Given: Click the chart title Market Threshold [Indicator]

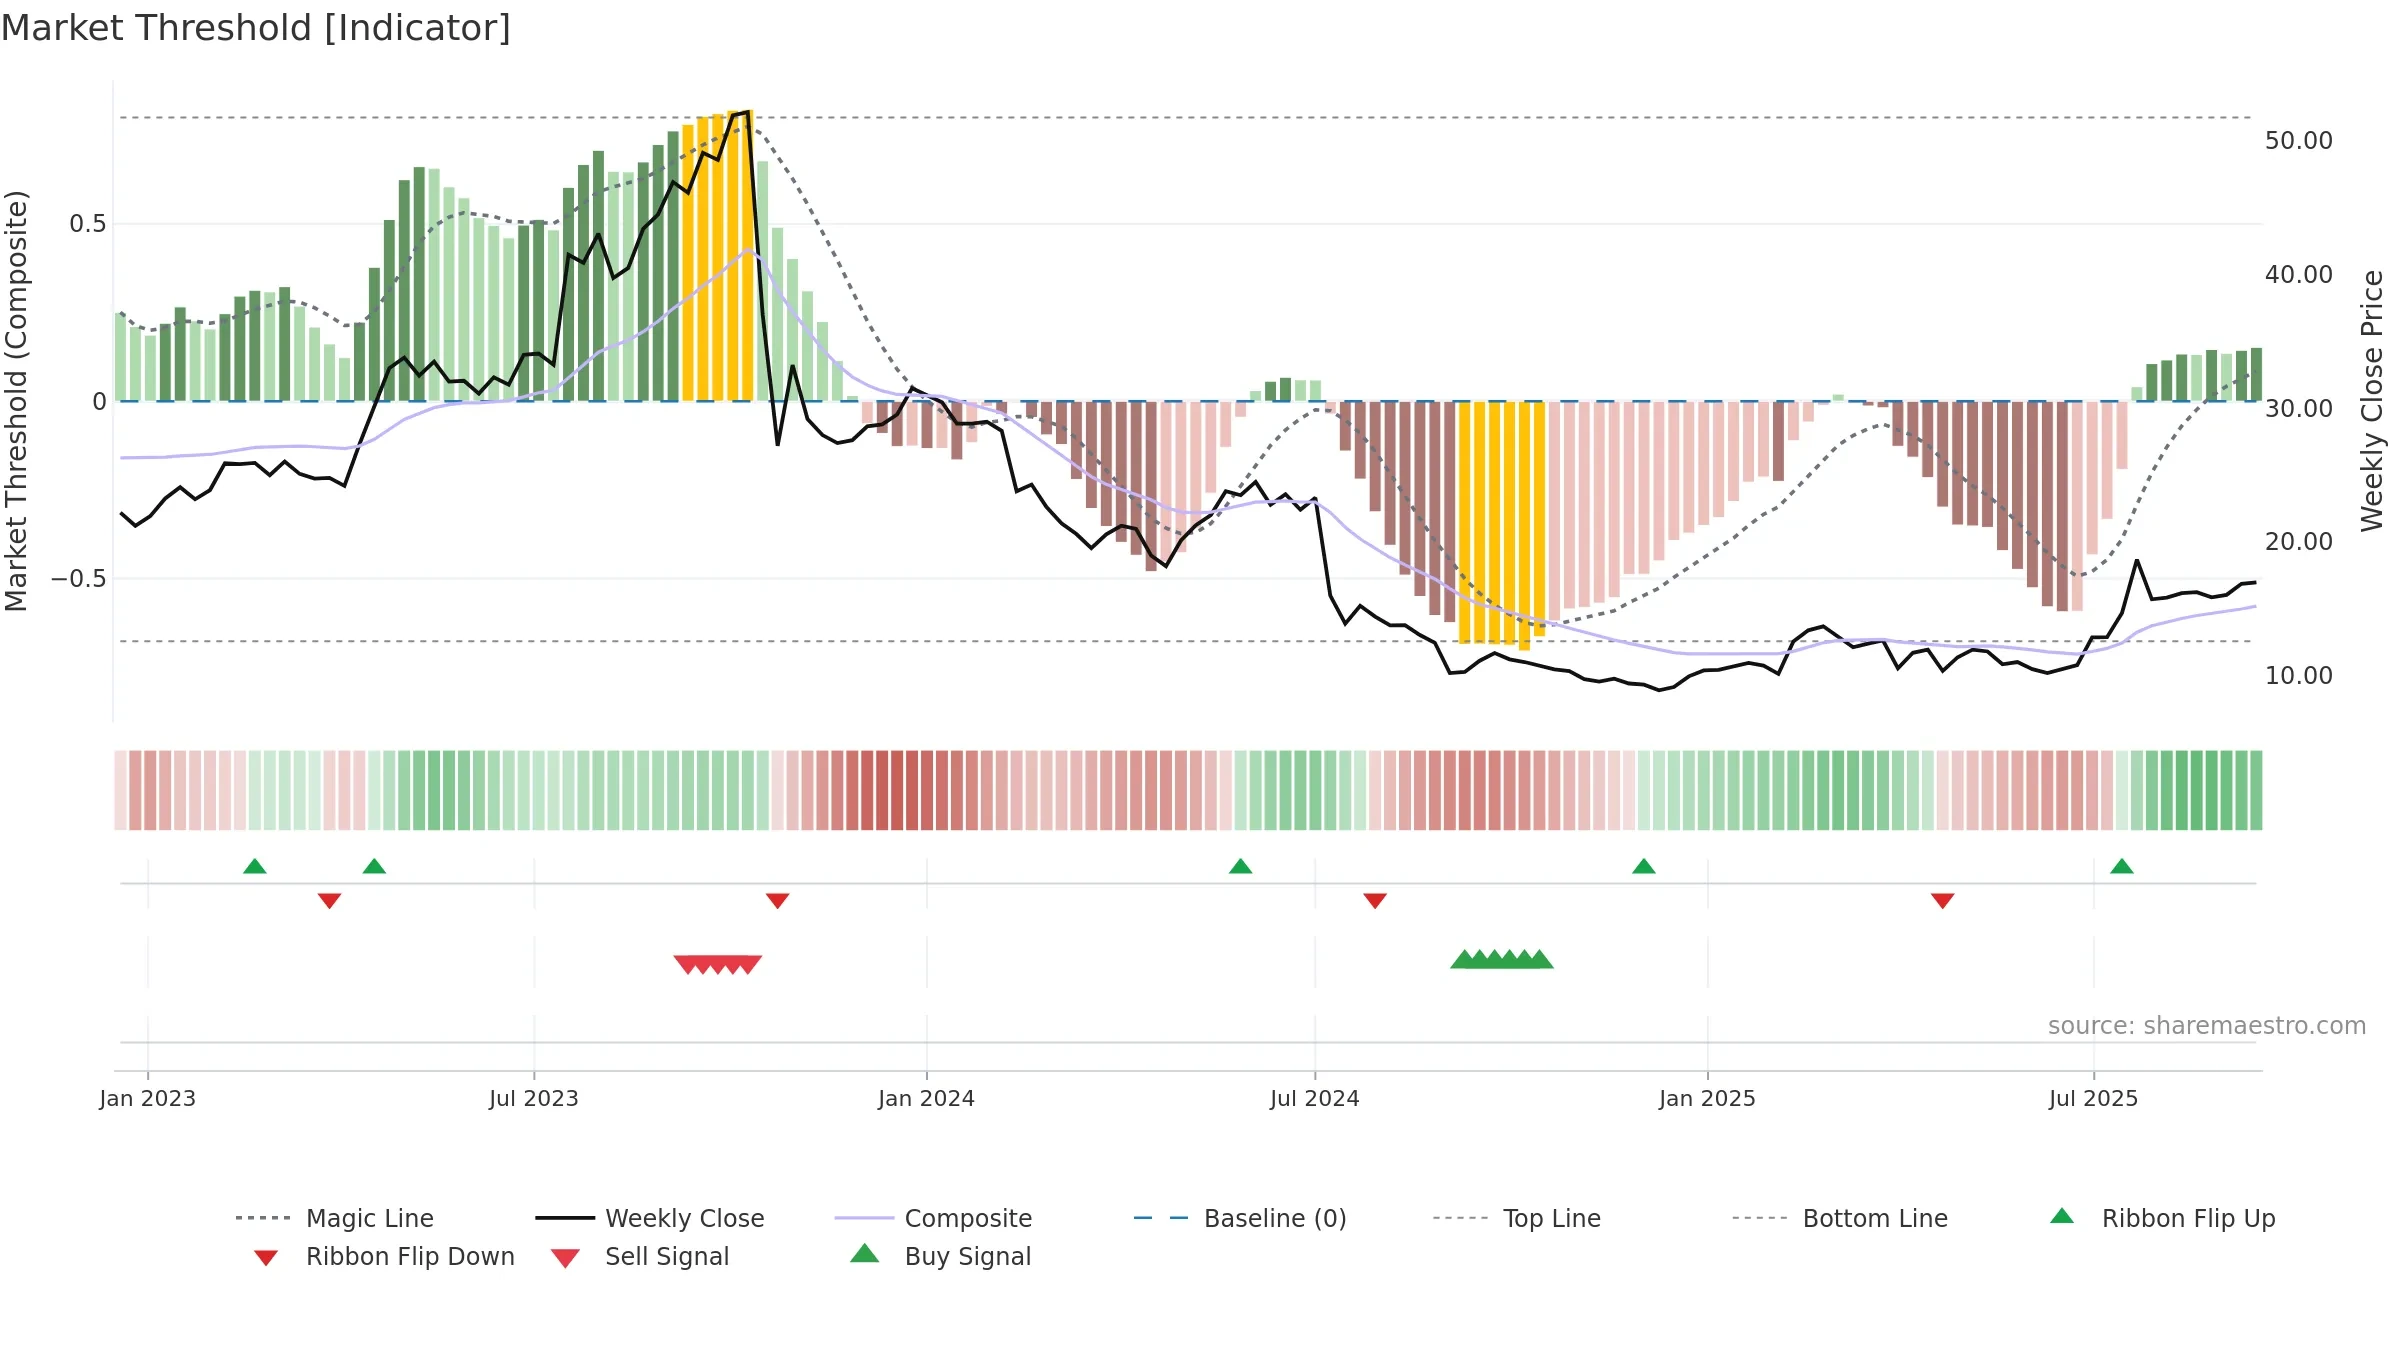Looking at the screenshot, I should (x=256, y=28).
